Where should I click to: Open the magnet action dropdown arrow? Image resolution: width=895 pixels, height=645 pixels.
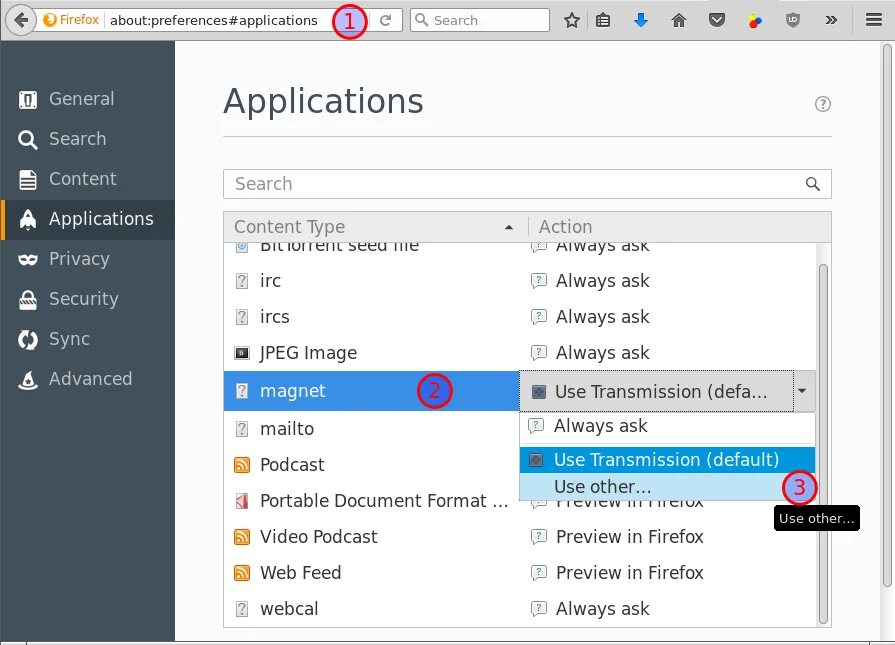point(804,391)
